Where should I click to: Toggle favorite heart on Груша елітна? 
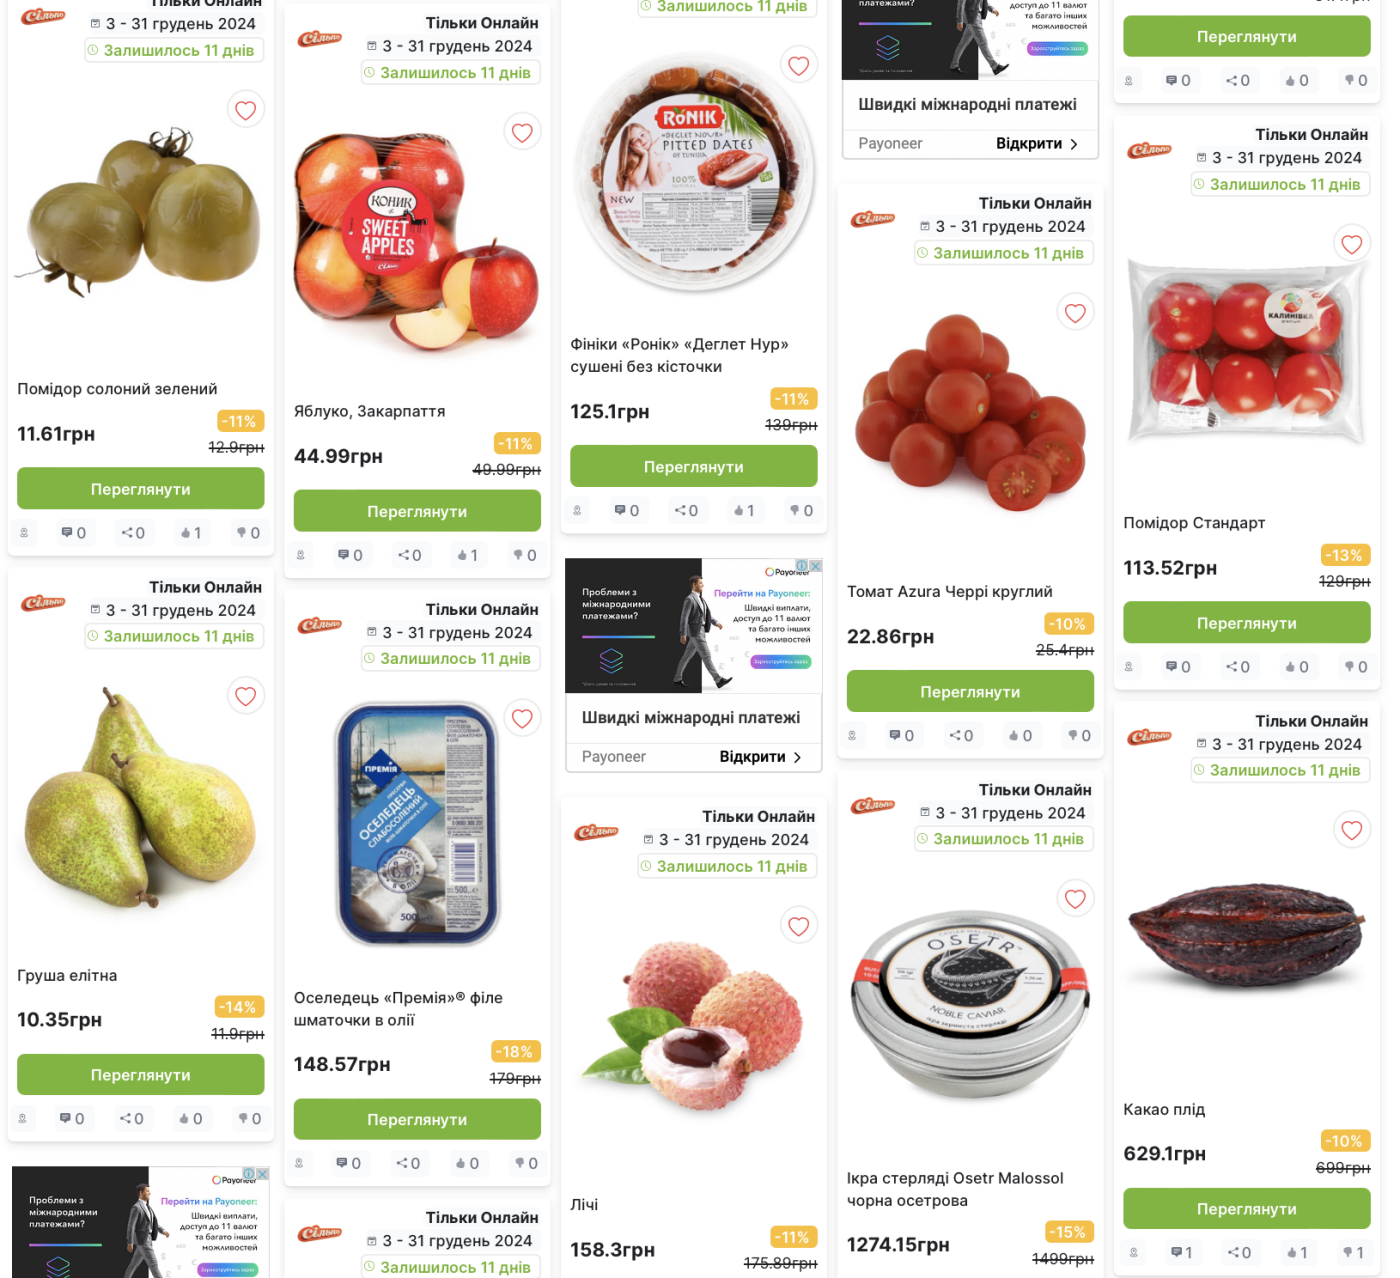click(x=246, y=696)
